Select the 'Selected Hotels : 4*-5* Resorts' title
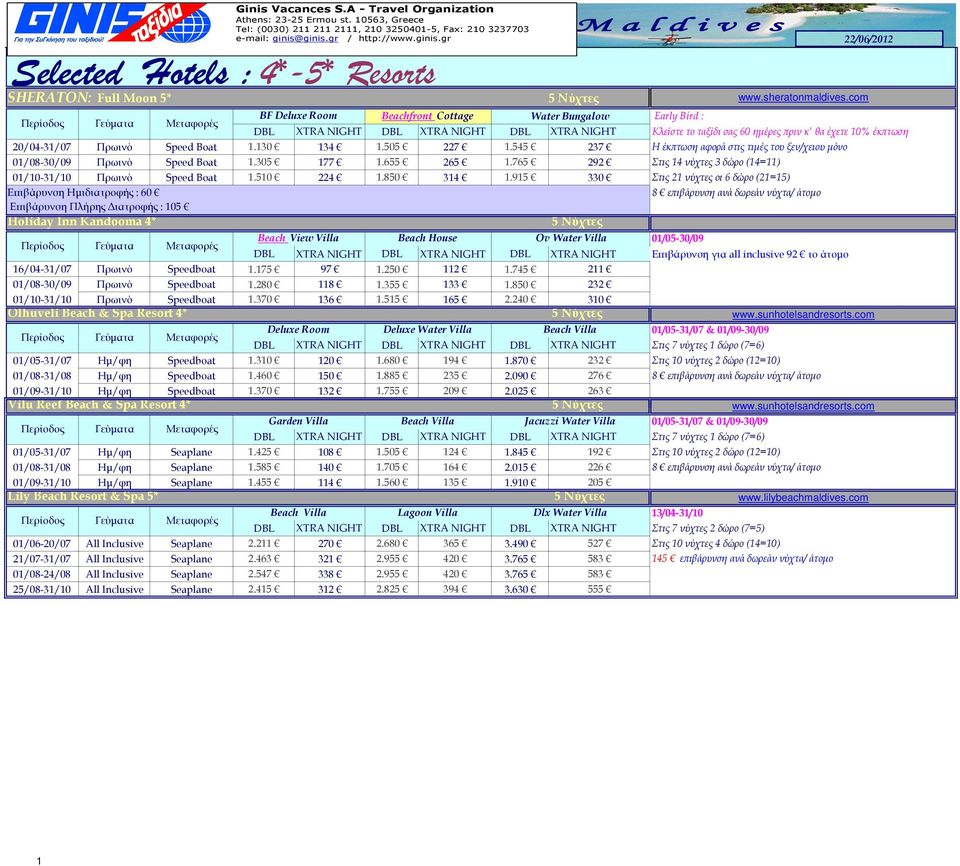The width and height of the screenshot is (960, 866). click(223, 73)
